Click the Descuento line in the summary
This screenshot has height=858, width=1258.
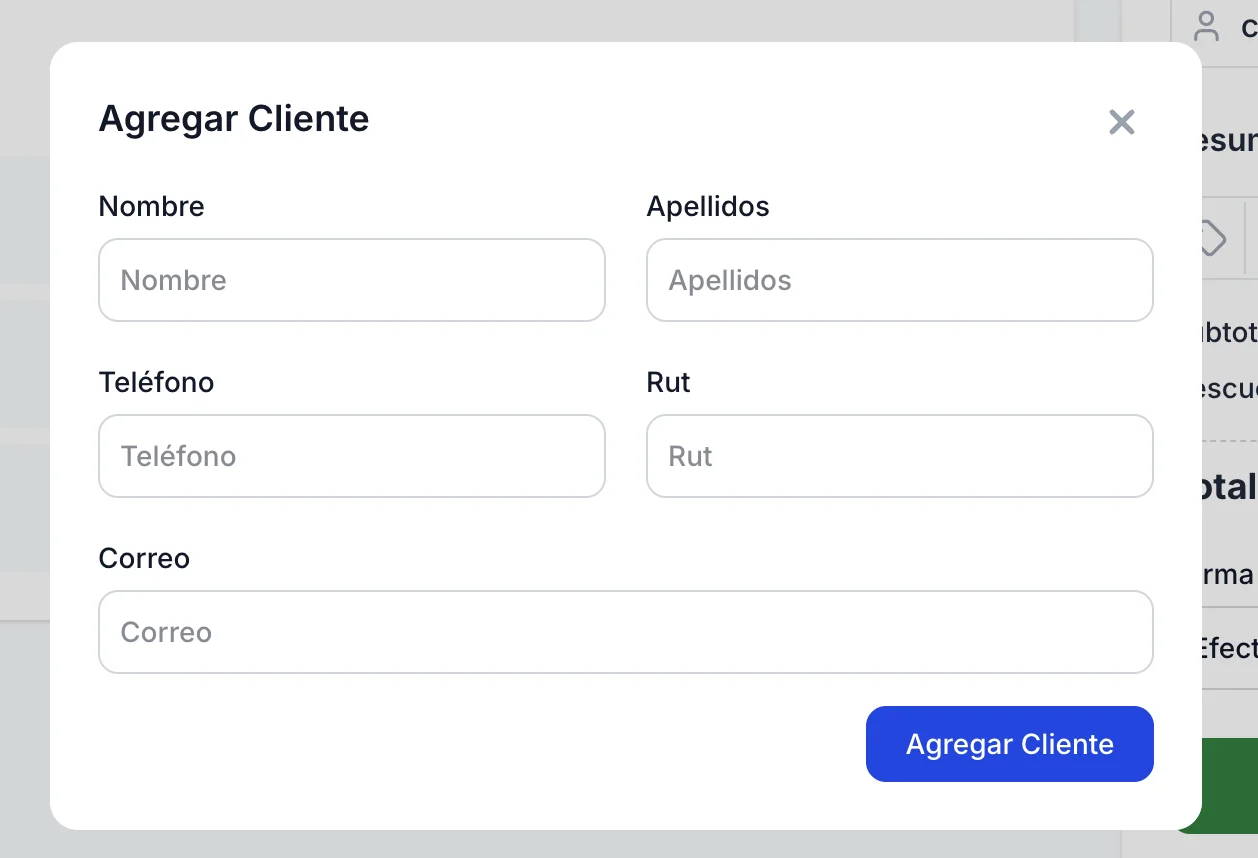tap(1230, 388)
